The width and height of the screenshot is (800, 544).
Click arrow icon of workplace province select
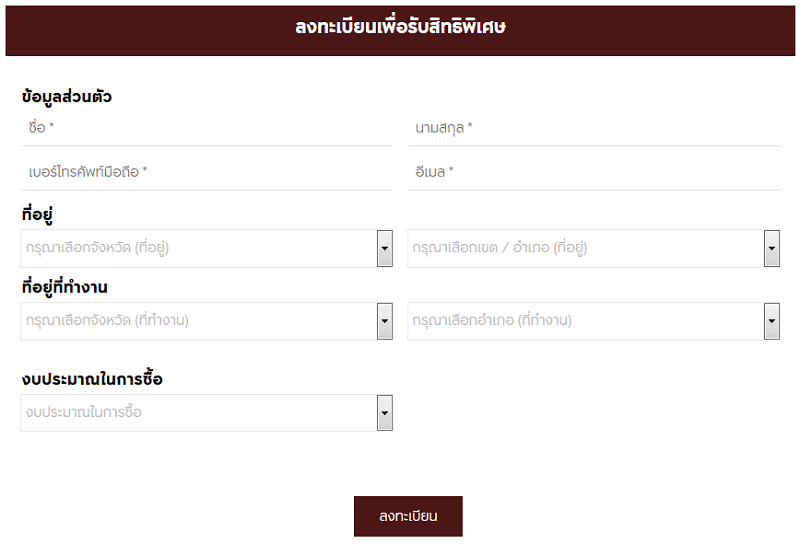coord(385,322)
